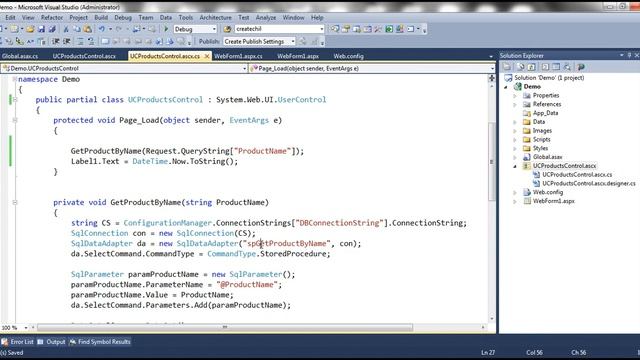Switch to the Global.asax.cs tab

(20, 56)
